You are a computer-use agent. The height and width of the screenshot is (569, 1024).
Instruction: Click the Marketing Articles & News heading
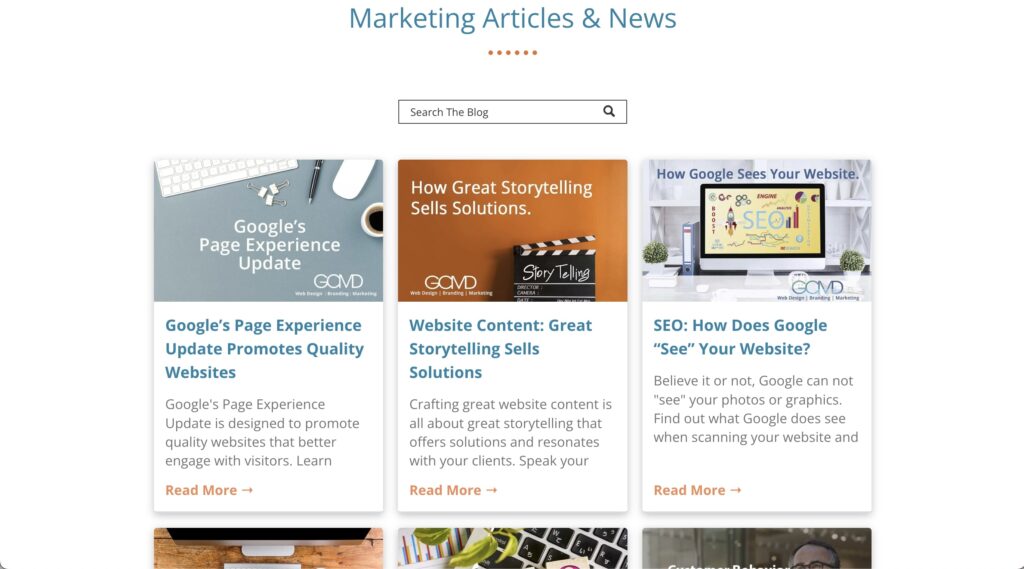(x=513, y=18)
